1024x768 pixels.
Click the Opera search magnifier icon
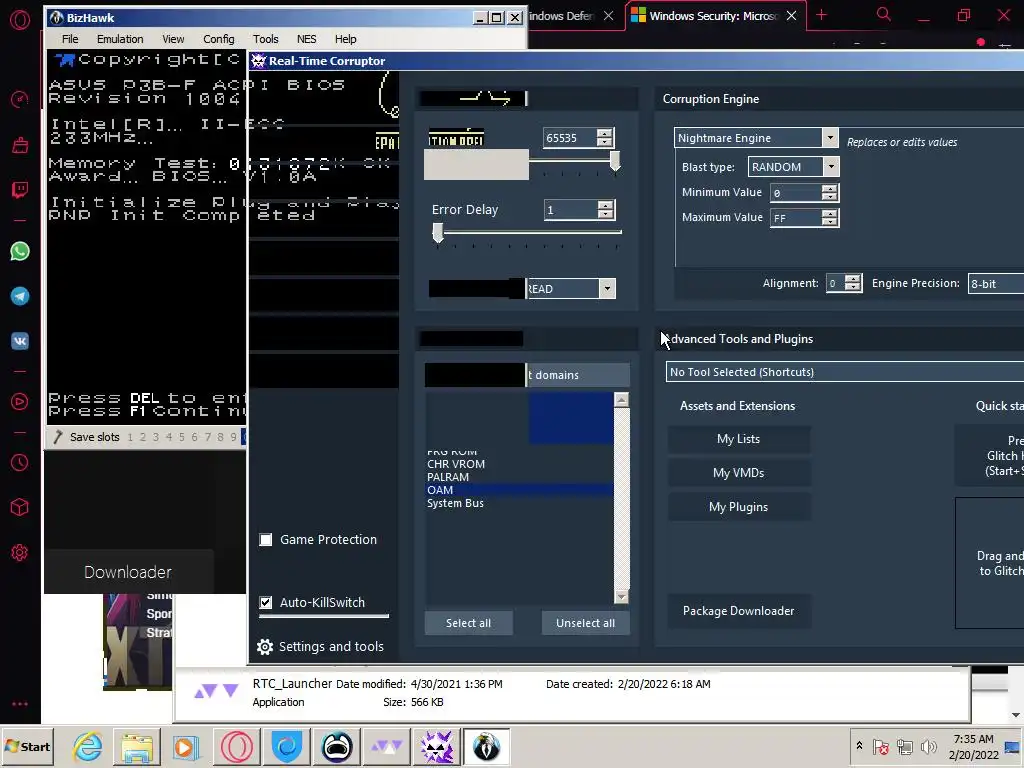(x=884, y=14)
